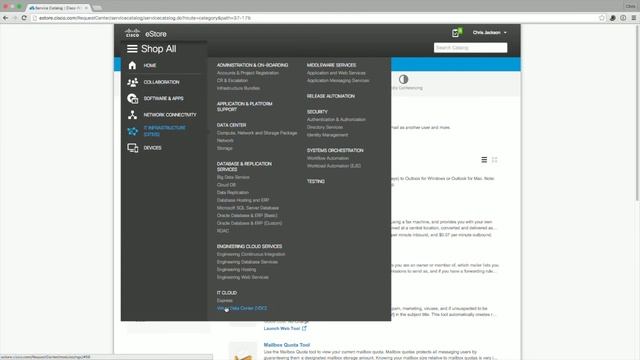This screenshot has height=360, width=640.
Task: Click the browser back arrow
Action: click(5, 18)
